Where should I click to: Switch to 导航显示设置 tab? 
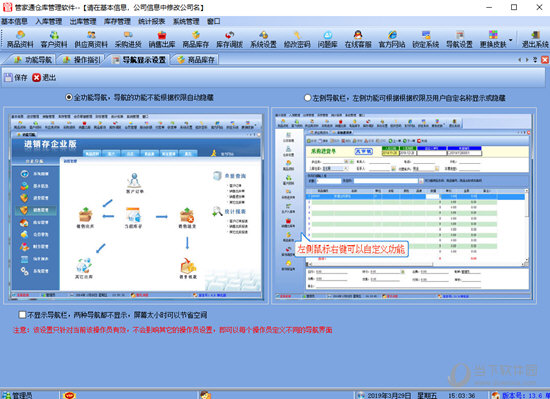click(139, 60)
